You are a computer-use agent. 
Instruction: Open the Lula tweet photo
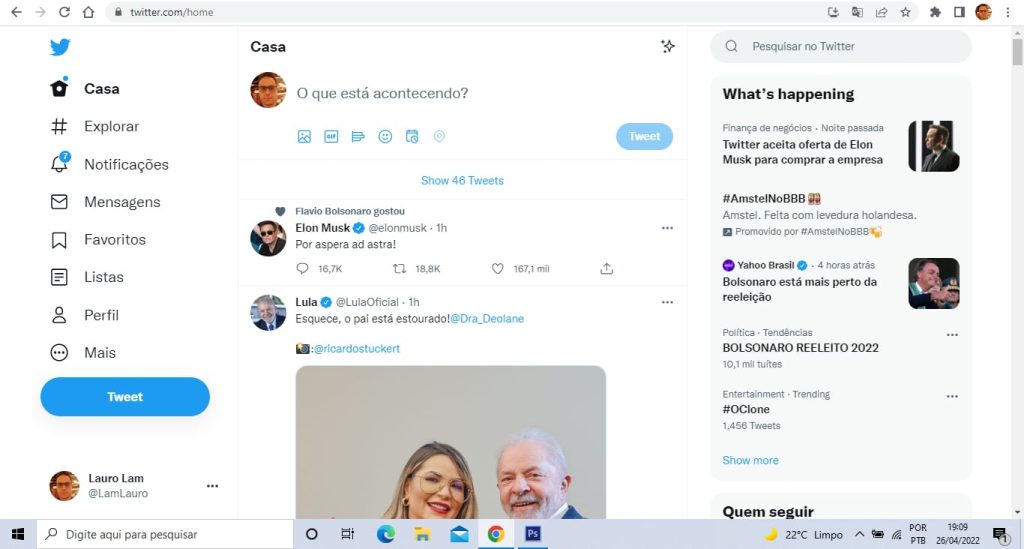click(x=451, y=442)
